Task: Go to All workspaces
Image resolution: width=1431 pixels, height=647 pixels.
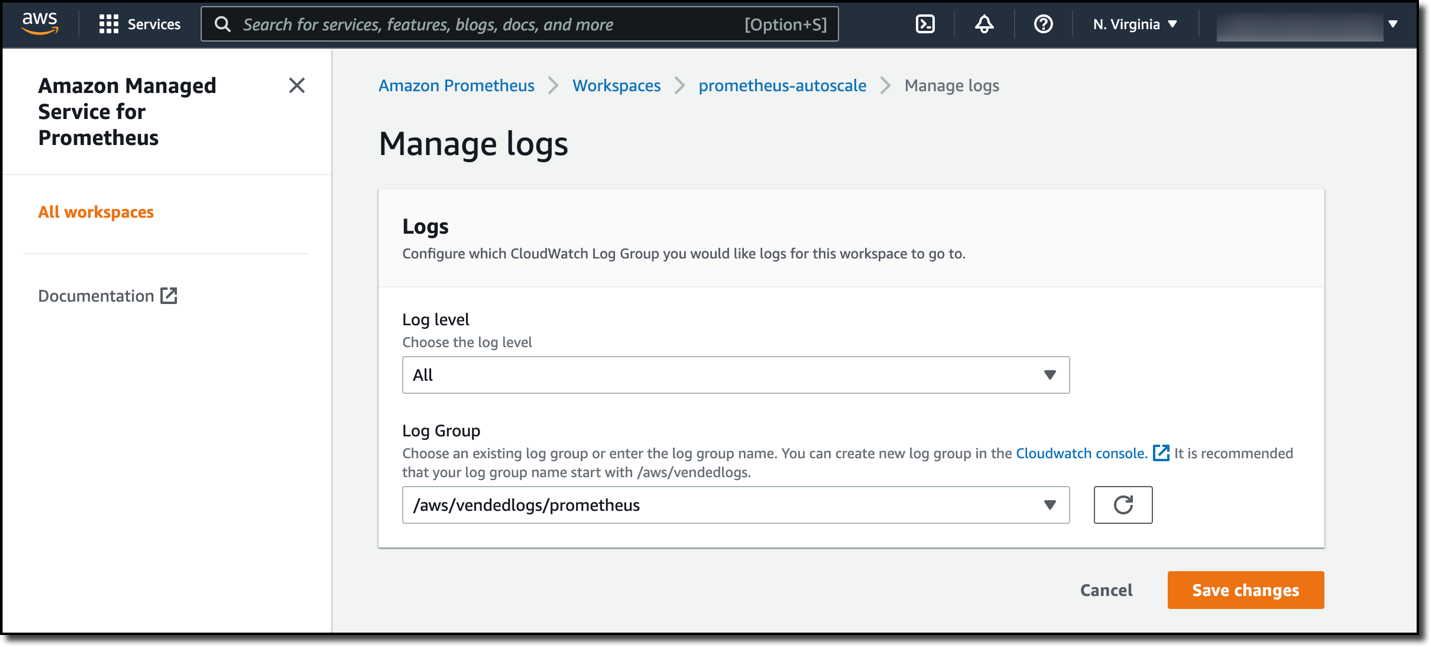Action: tap(96, 212)
